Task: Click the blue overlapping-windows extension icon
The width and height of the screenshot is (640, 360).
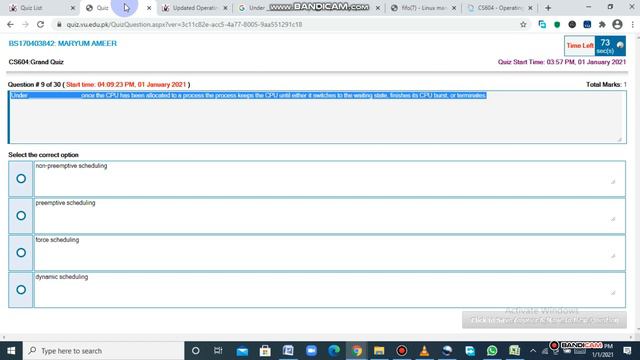Action: (x=542, y=24)
